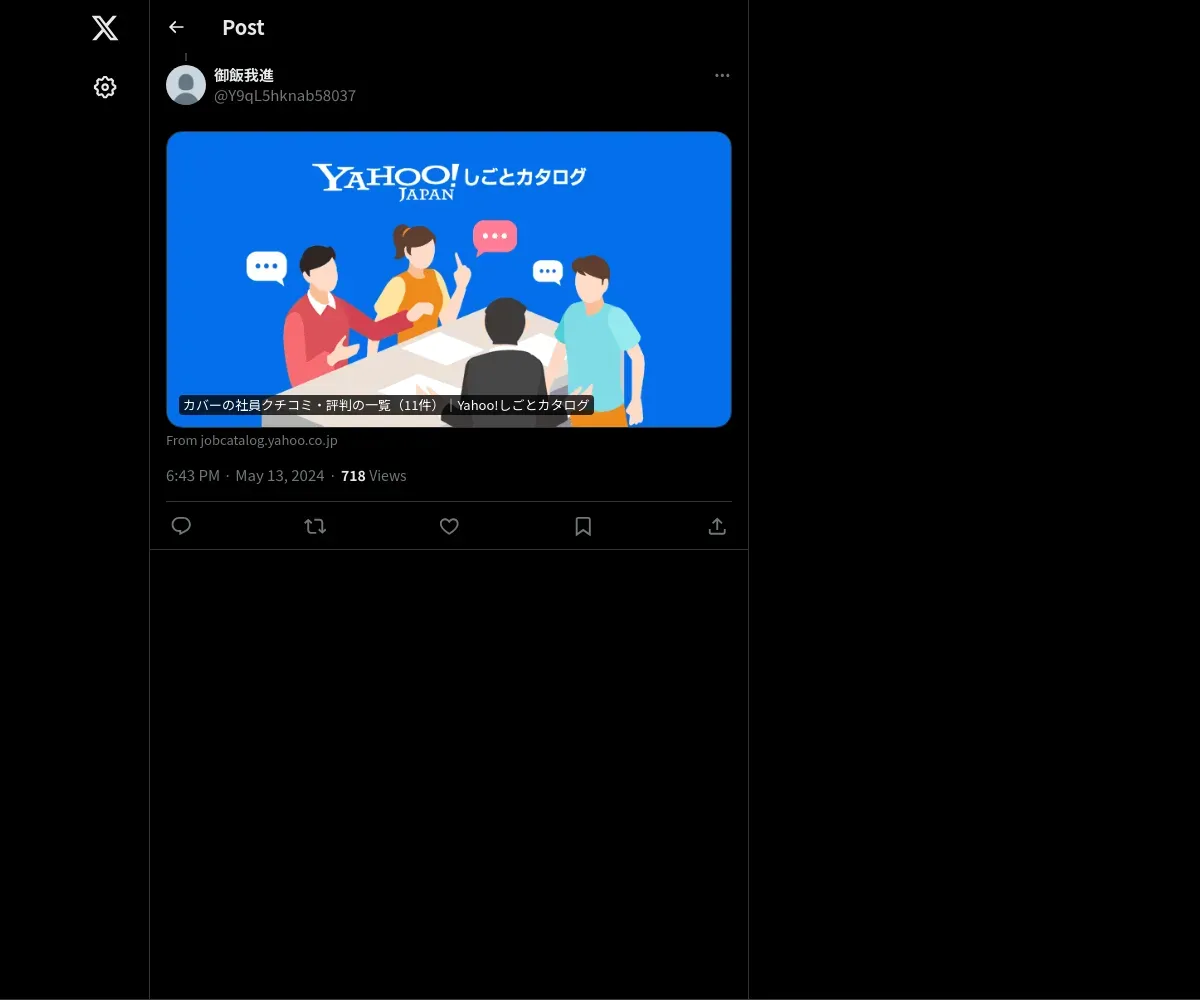Open the card title カバーの社員クチコミ
Image resolution: width=1200 pixels, height=1000 pixels.
[x=386, y=405]
